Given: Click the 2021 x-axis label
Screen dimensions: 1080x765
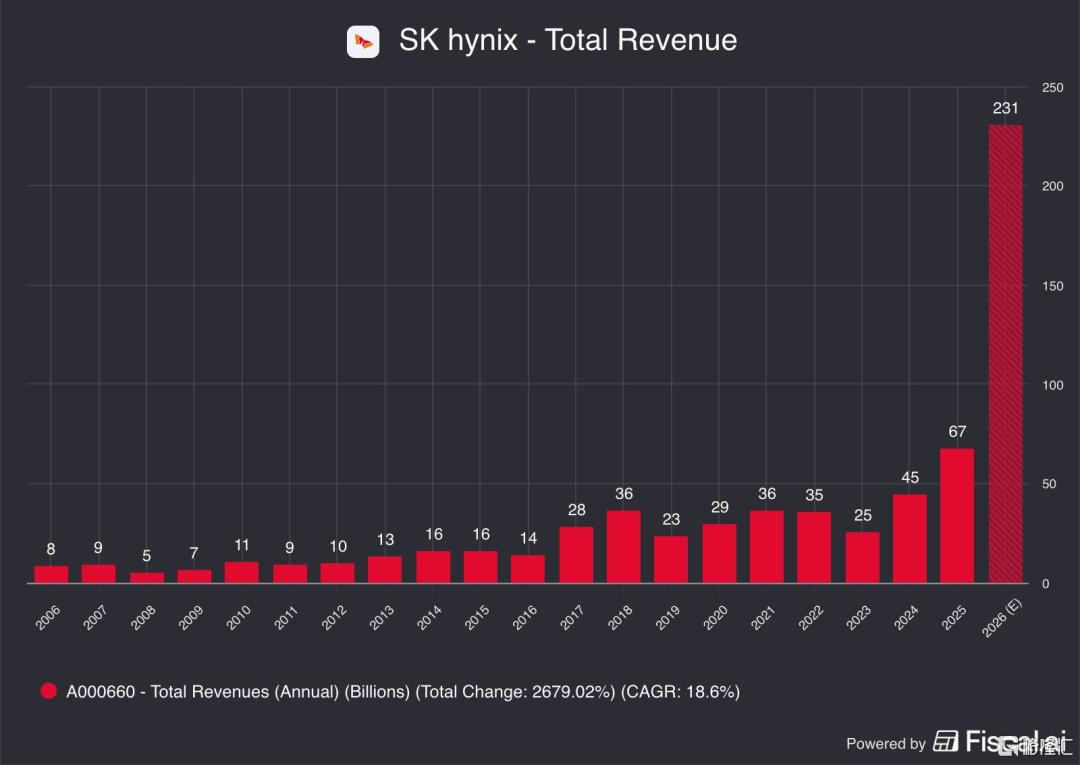Looking at the screenshot, I should pyautogui.click(x=762, y=618).
